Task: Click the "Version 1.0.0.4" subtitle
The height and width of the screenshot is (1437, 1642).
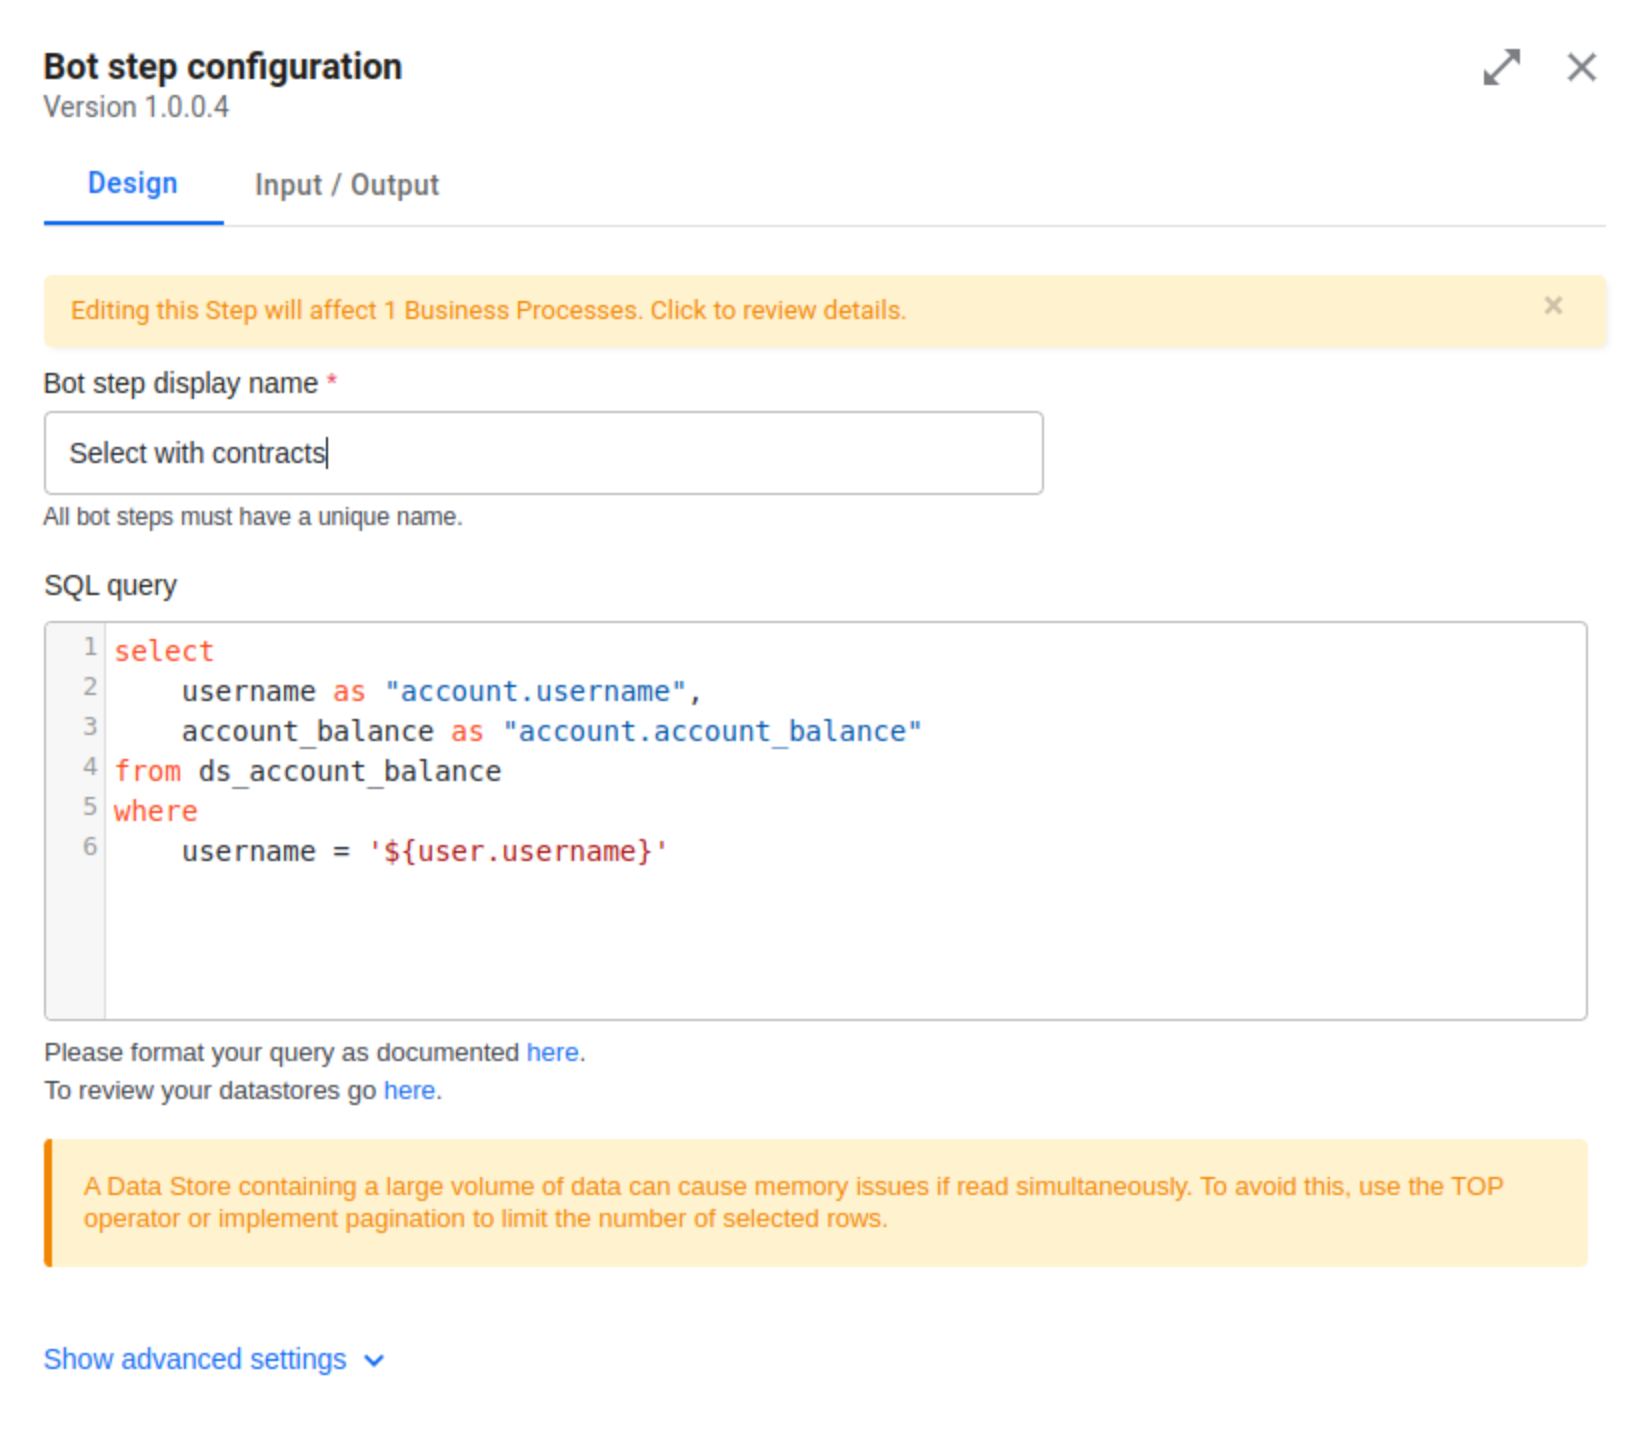Action: tap(136, 107)
